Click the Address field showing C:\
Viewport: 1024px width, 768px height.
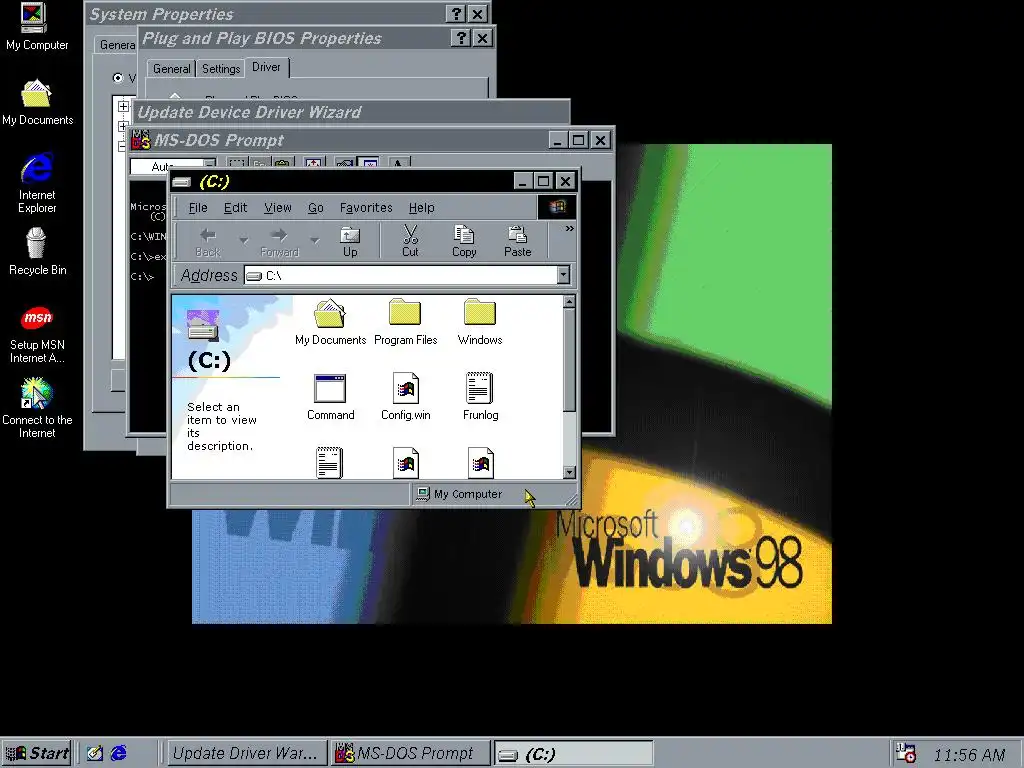click(x=400, y=275)
